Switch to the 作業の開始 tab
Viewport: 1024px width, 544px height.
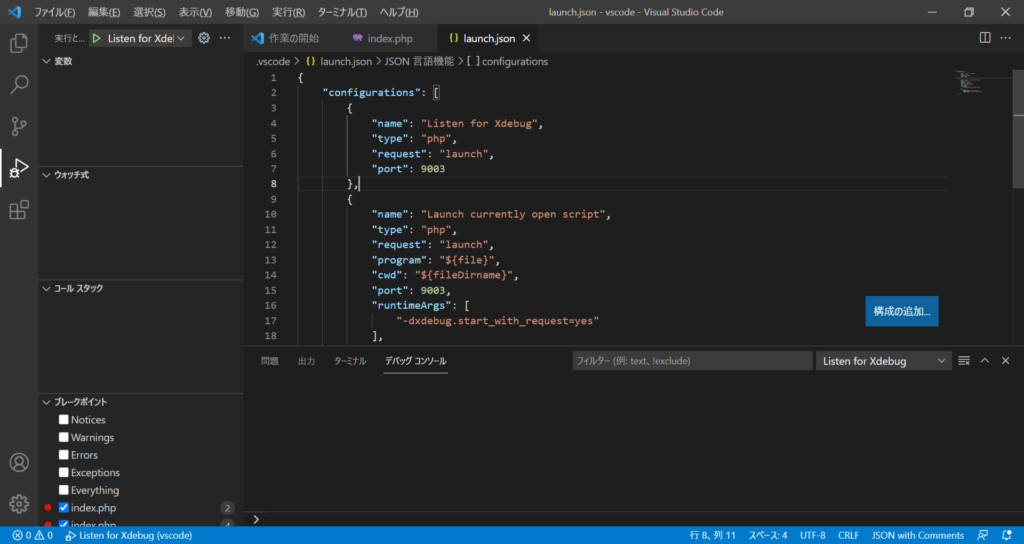[292, 39]
